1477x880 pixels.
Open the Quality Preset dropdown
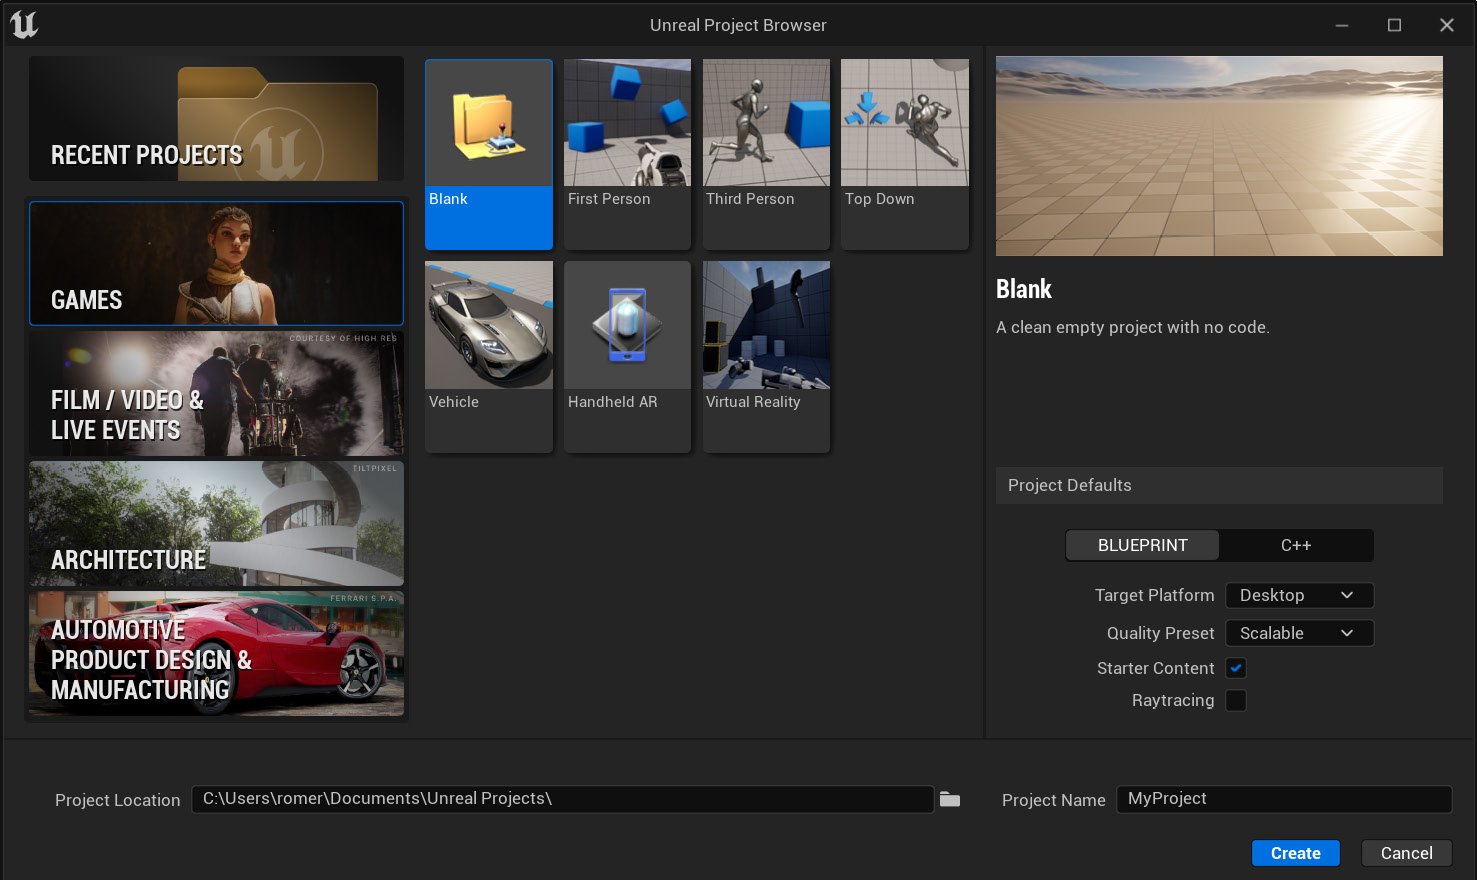click(x=1299, y=633)
